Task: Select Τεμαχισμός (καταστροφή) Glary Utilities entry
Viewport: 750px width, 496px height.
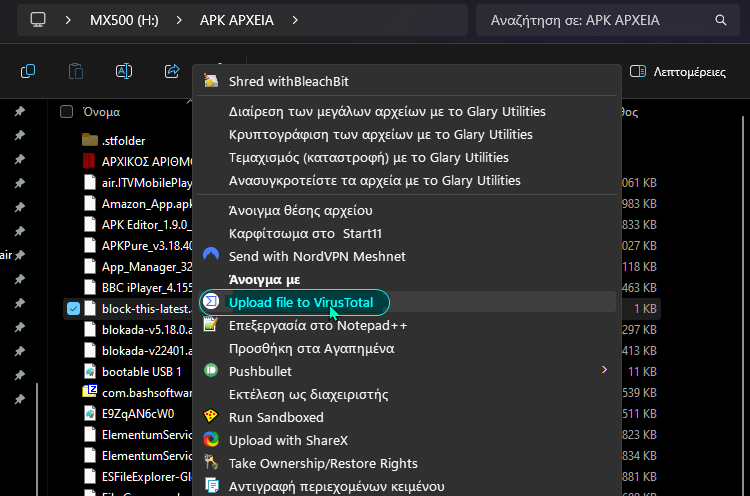Action: click(407, 157)
